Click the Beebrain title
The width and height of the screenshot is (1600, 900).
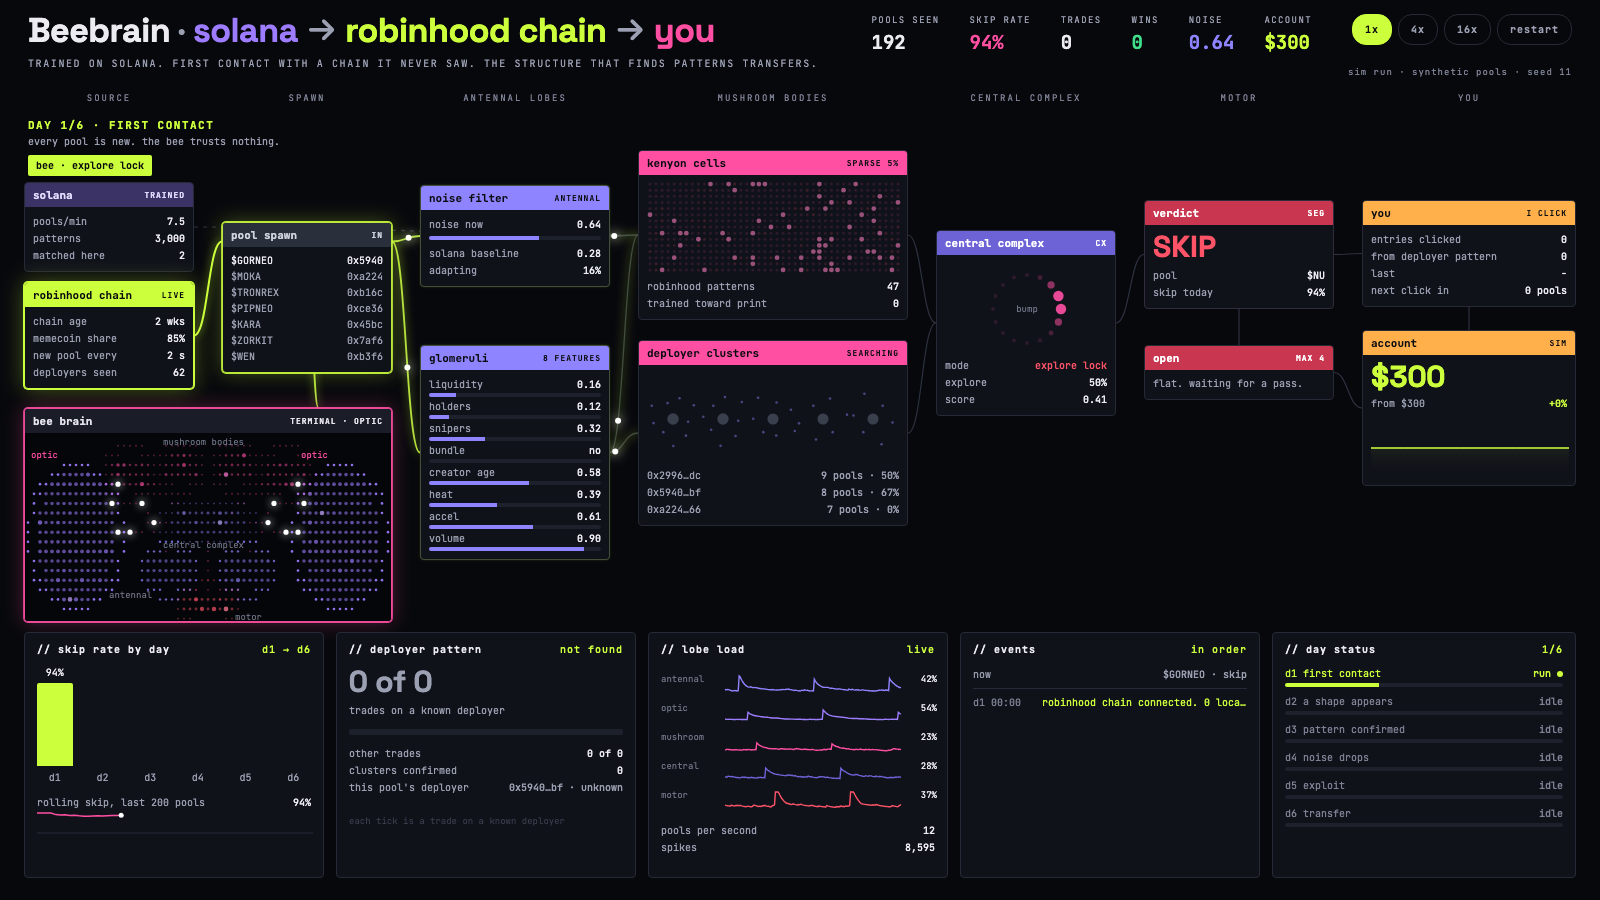(x=98, y=31)
